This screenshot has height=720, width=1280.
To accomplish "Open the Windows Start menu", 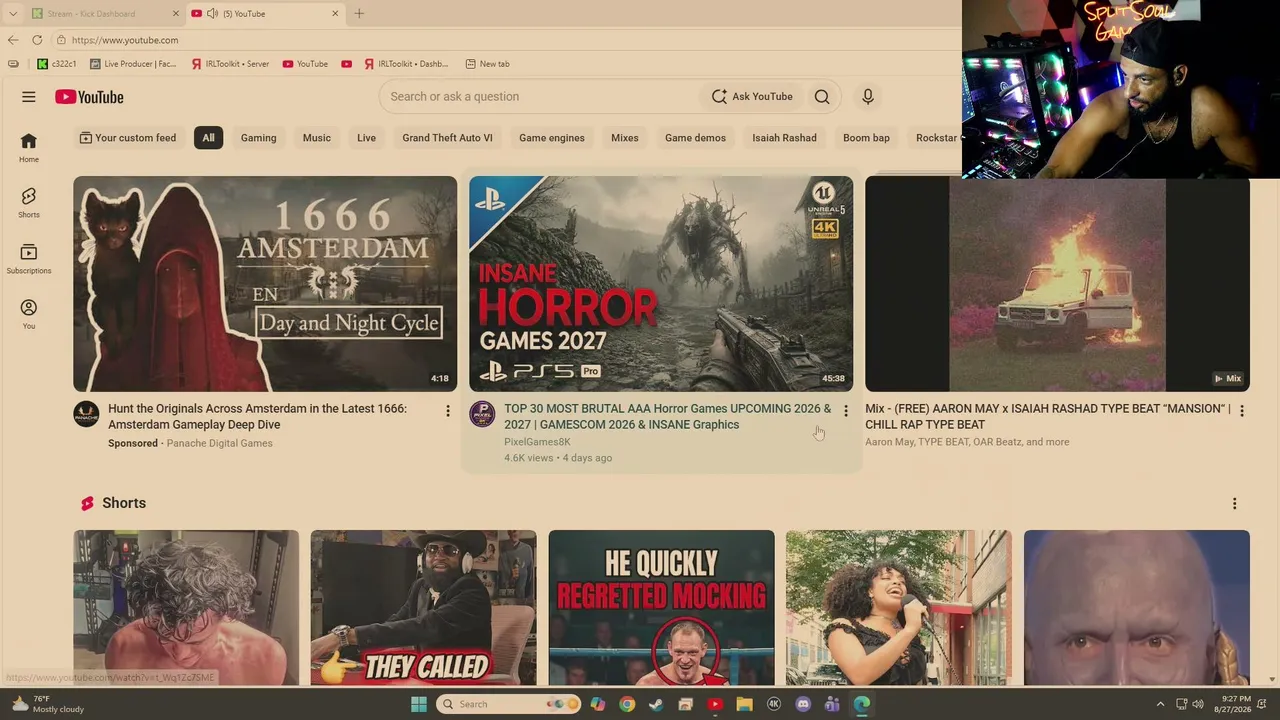I will point(419,704).
